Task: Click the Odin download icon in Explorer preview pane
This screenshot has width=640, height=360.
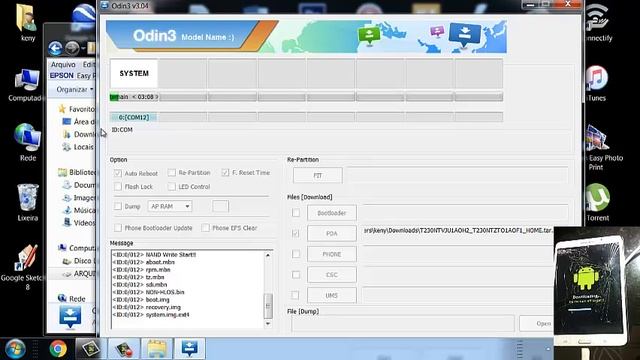Action: [x=70, y=317]
